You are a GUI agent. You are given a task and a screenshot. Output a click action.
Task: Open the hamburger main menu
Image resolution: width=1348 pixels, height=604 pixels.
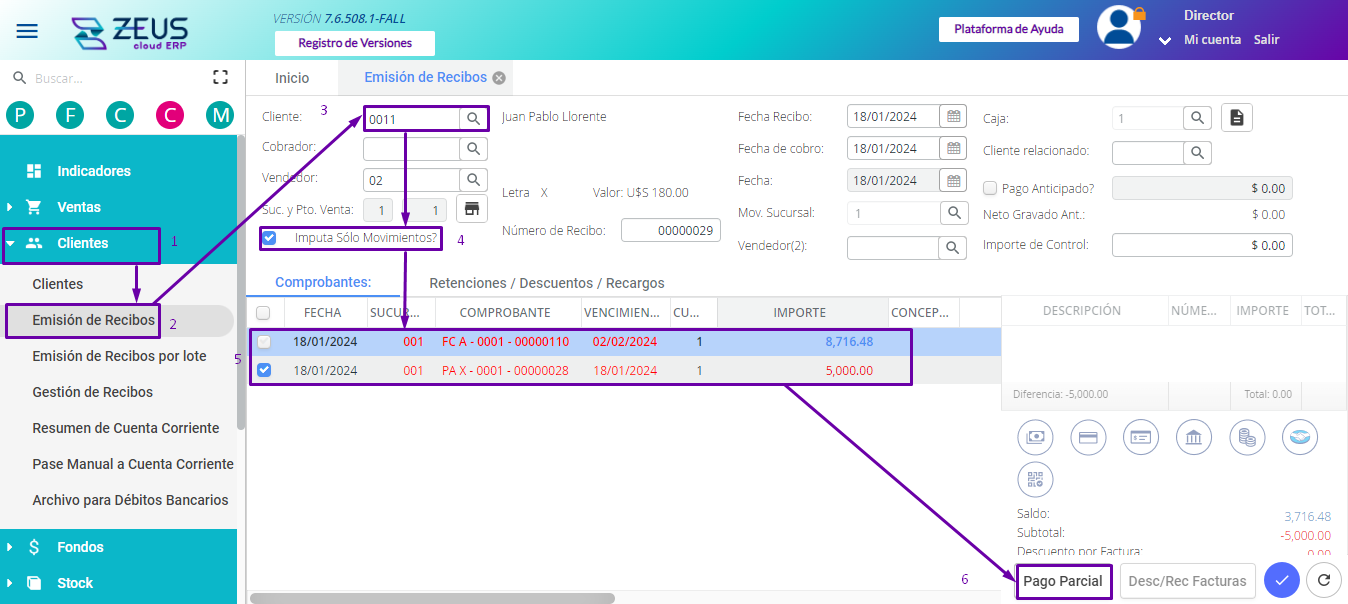click(27, 30)
